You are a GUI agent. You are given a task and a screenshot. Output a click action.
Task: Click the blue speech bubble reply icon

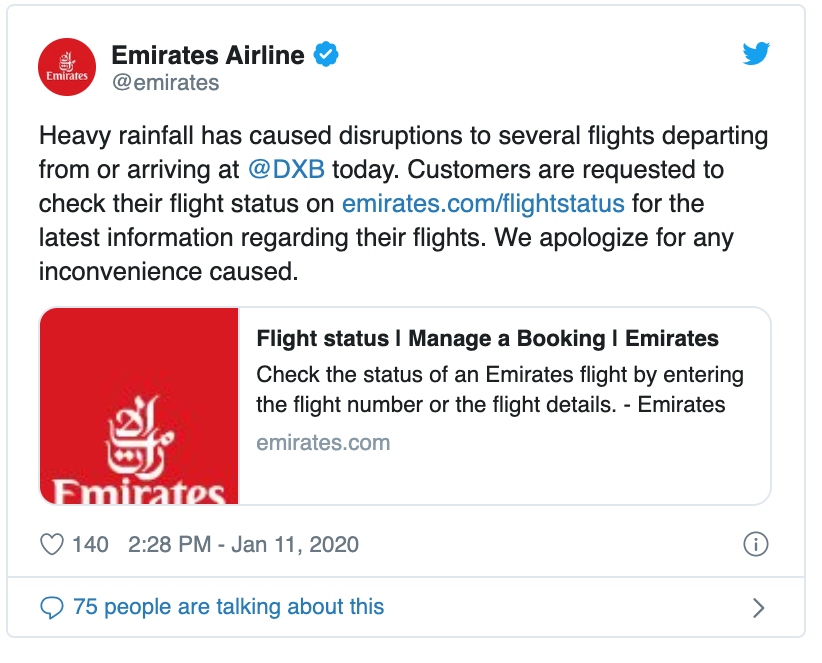[x=51, y=607]
